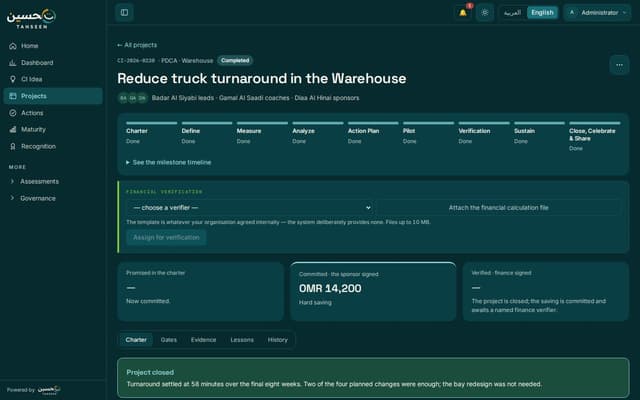The width and height of the screenshot is (640, 400).
Task: Open Actions page
Action: click(x=53, y=113)
